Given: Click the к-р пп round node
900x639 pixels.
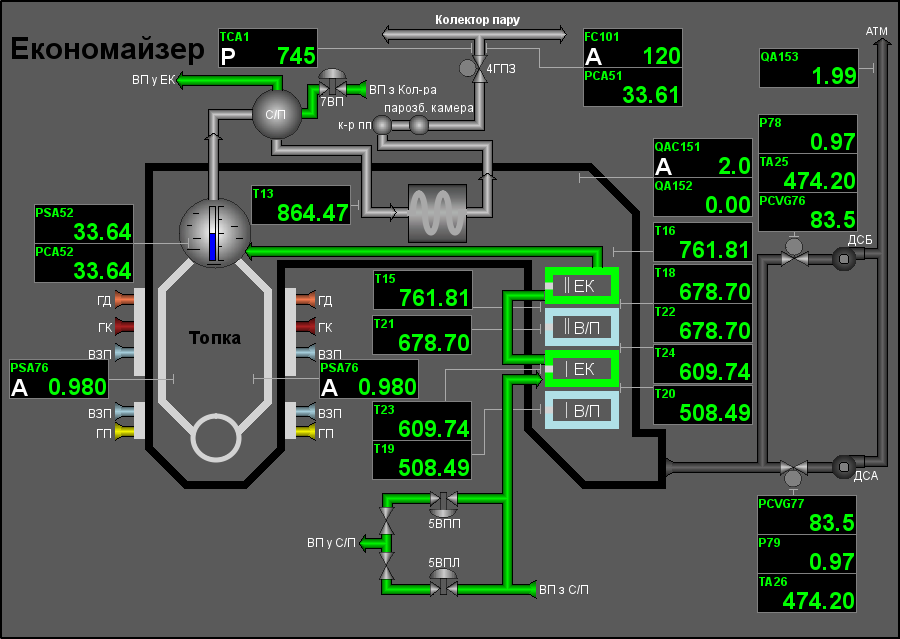Looking at the screenshot, I should coord(382,125).
